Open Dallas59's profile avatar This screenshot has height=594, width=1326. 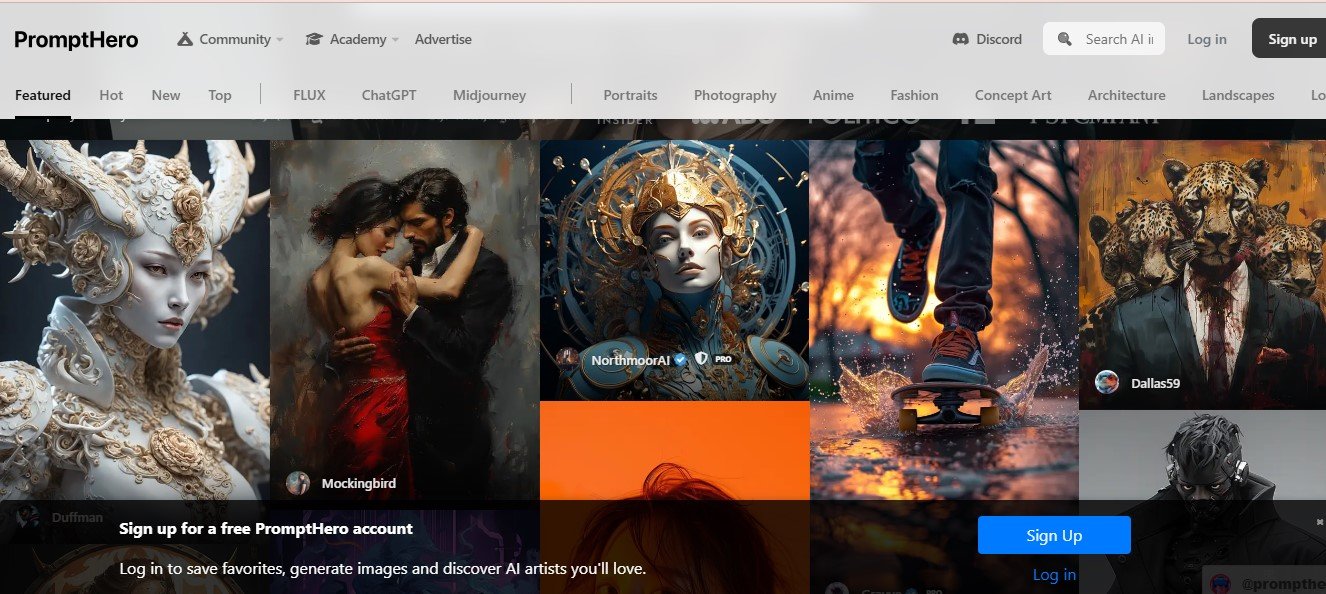pos(1107,382)
